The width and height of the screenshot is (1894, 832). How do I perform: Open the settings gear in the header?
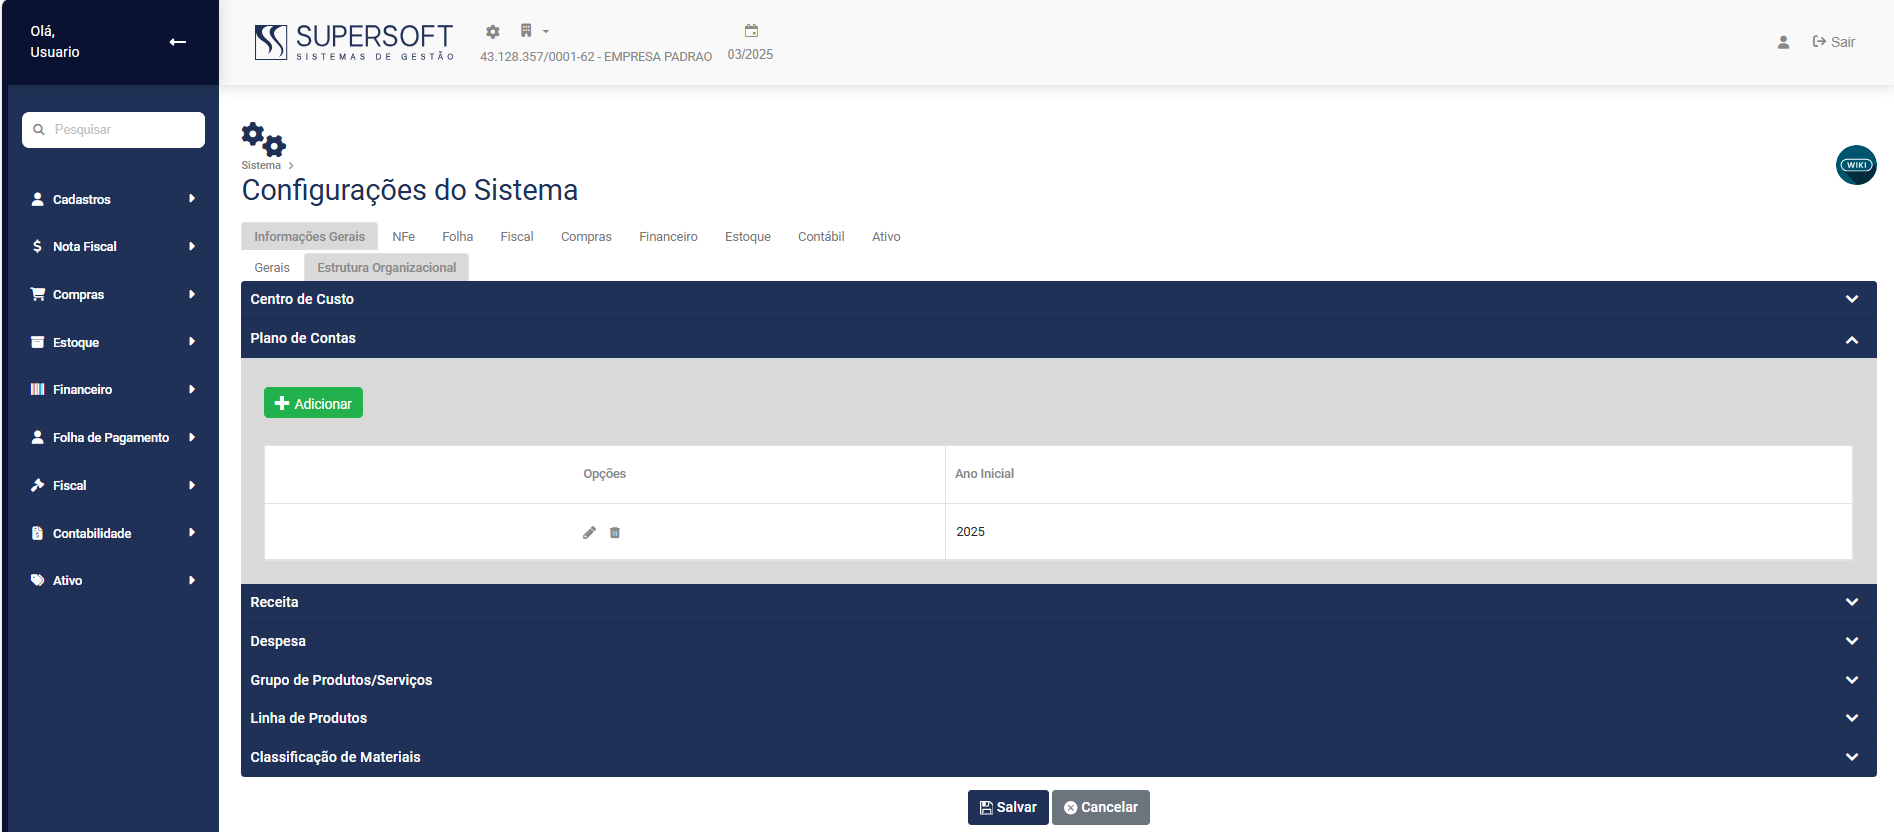[x=493, y=32]
